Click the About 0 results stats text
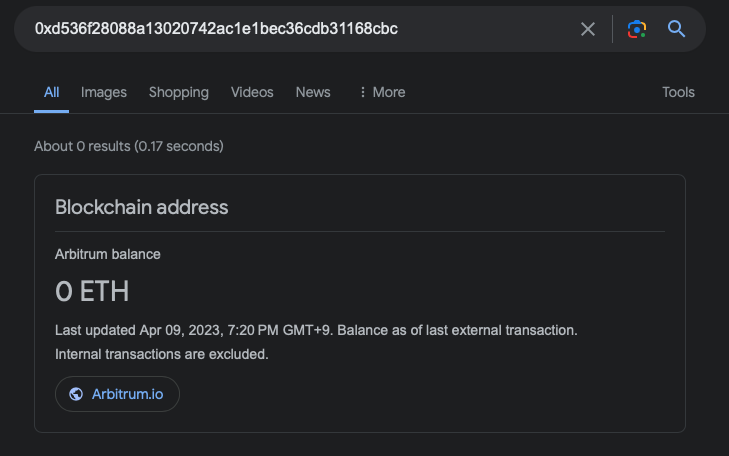729x456 pixels. coord(129,146)
